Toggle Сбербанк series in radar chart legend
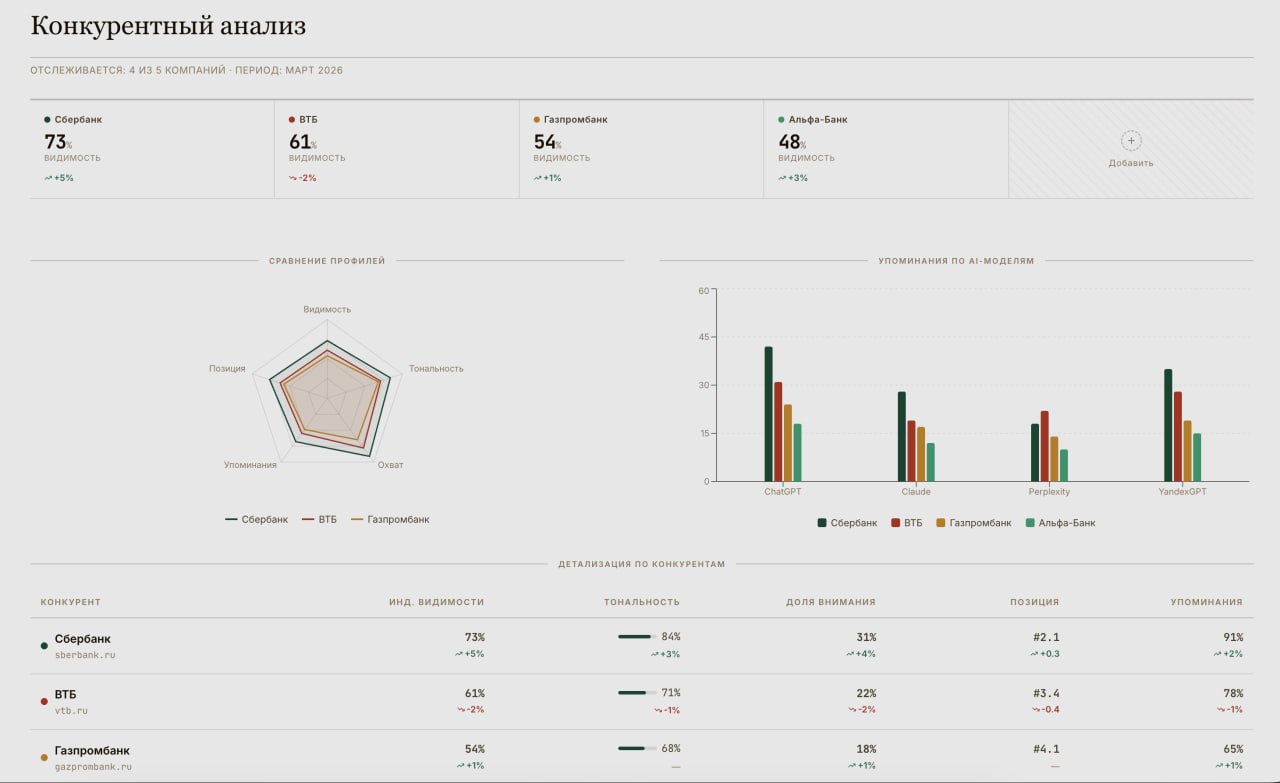Screen dimensions: 1280x783 [256, 520]
